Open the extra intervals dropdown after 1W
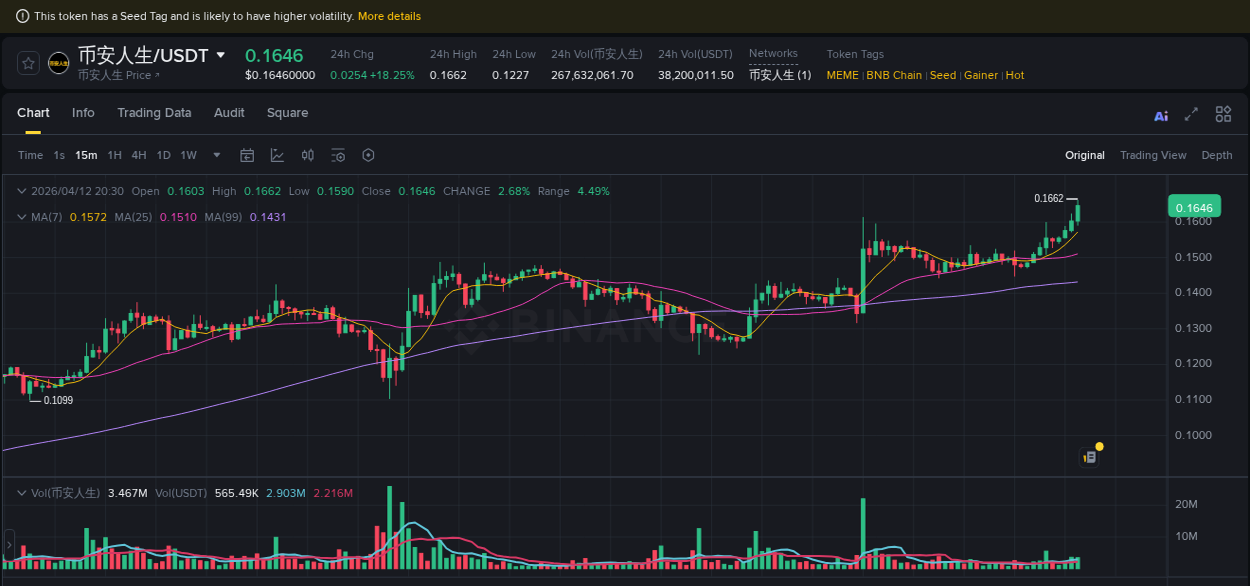Image resolution: width=1250 pixels, height=586 pixels. click(x=215, y=155)
